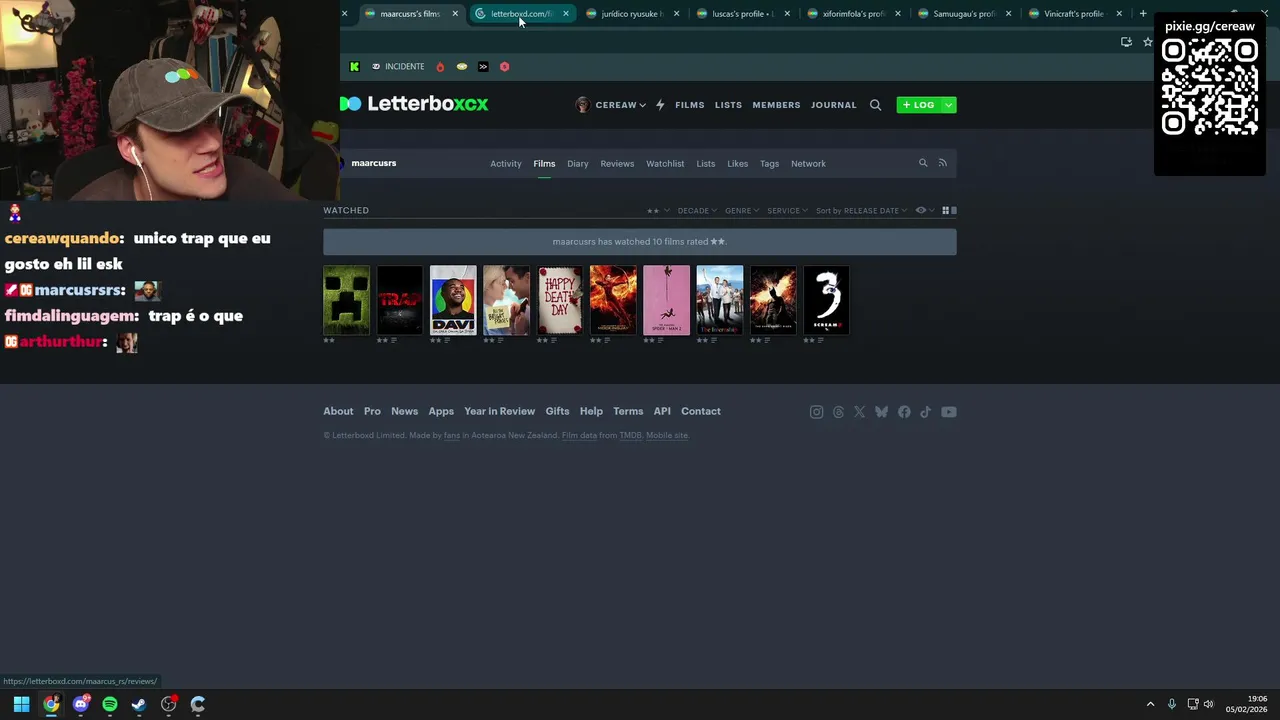Open the SERVICE filter dropdown

(x=787, y=210)
